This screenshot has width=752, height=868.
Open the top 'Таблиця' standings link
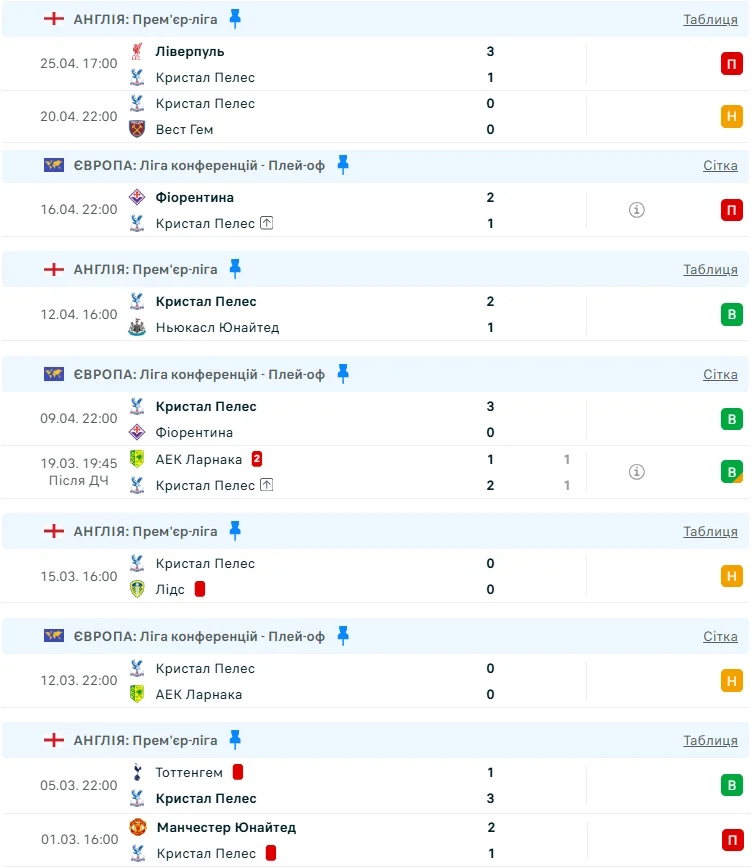tap(710, 19)
